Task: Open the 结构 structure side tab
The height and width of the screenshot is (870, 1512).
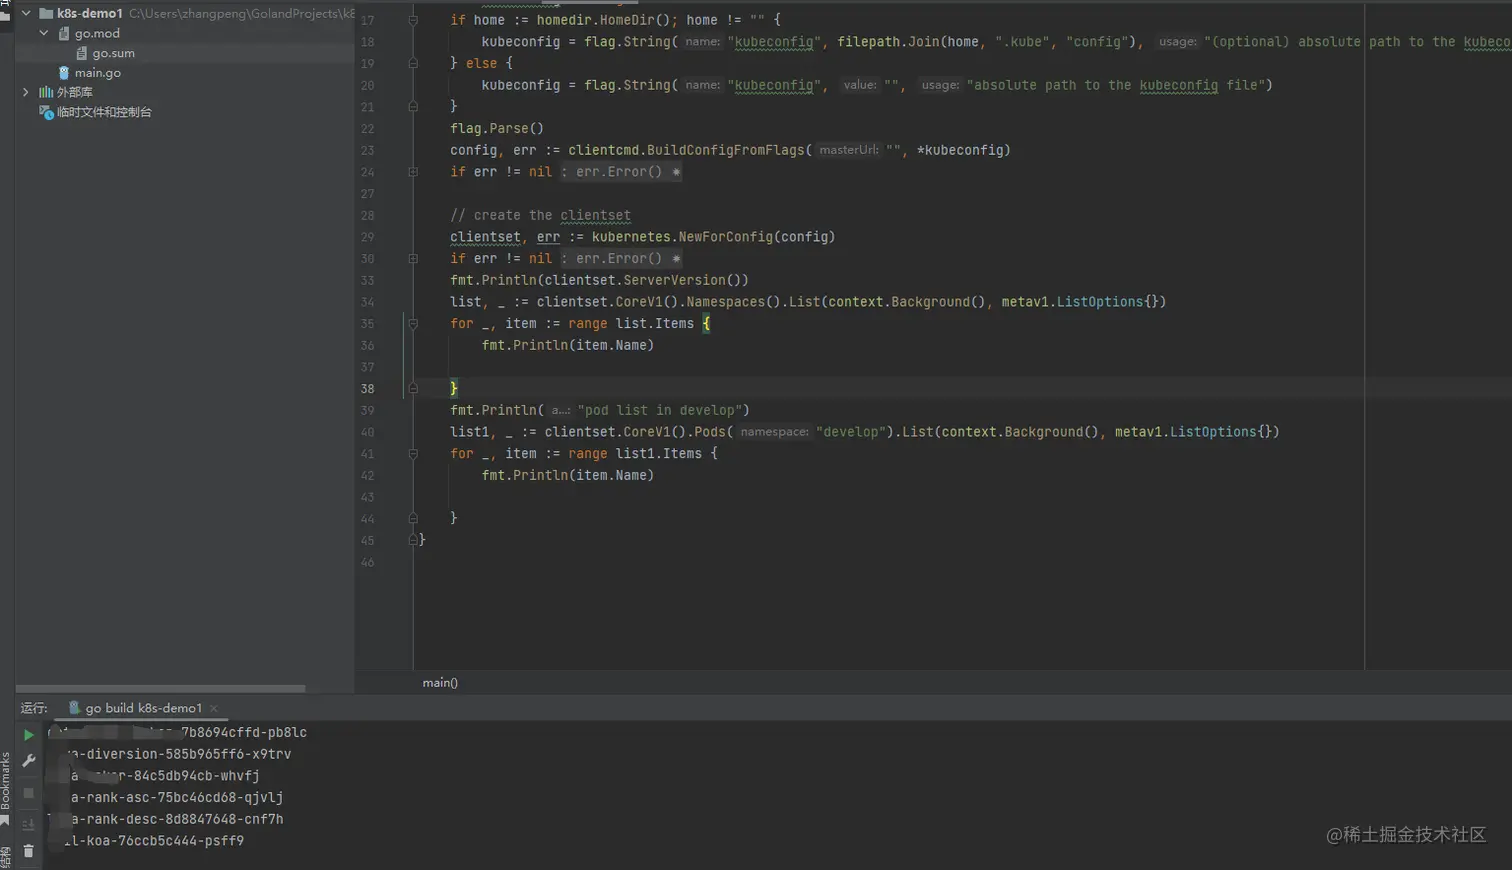Action: pyautogui.click(x=5, y=858)
